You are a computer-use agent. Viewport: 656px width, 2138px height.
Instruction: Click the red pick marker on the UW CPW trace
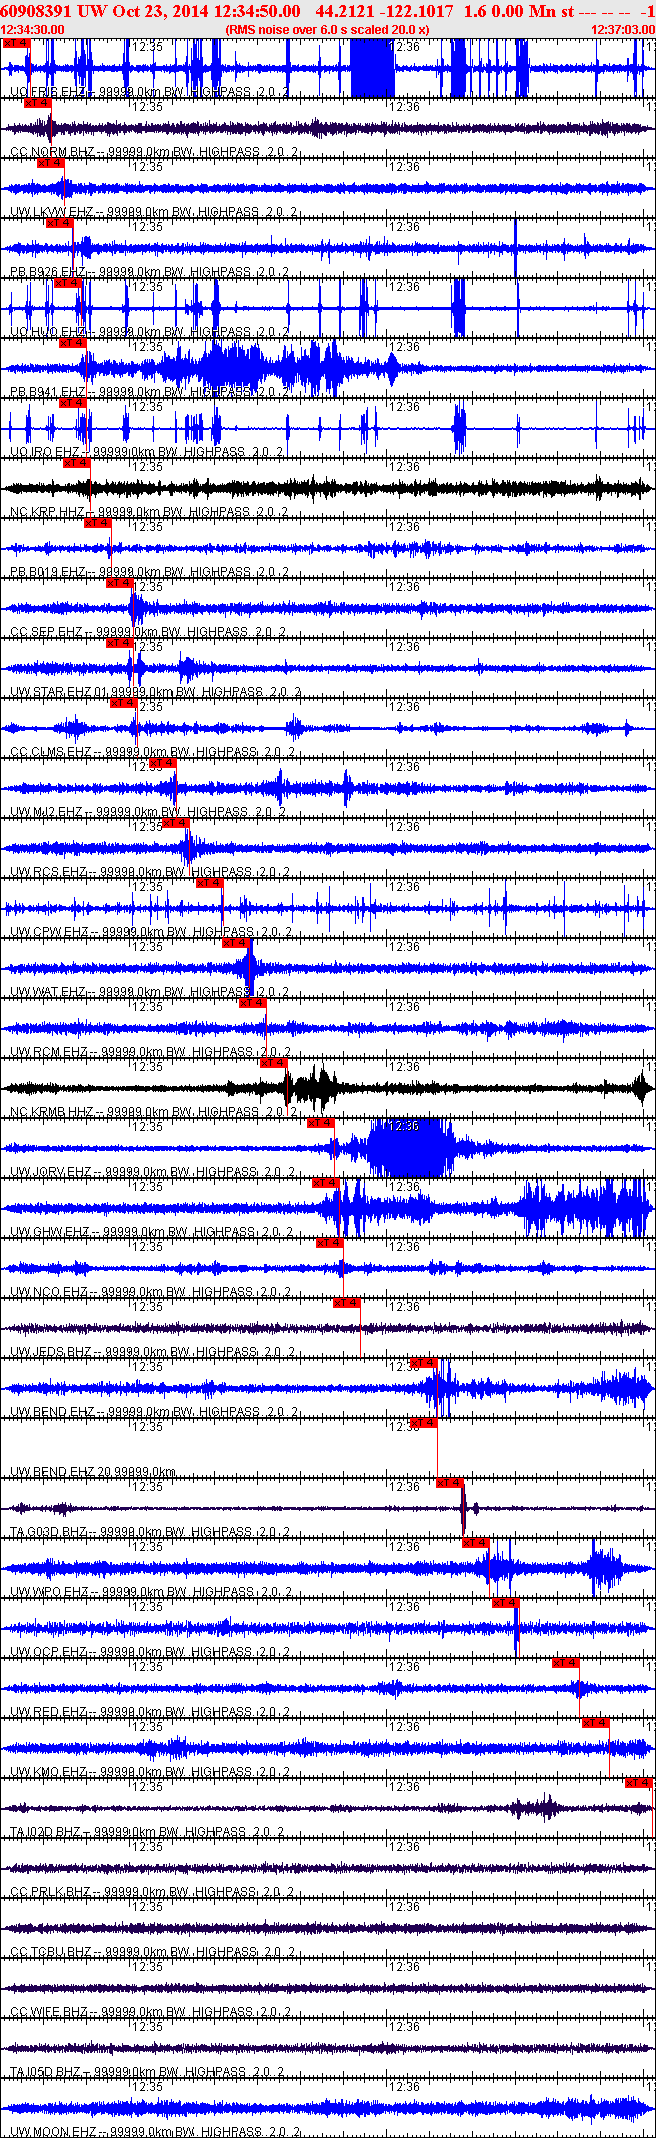[x=209, y=883]
